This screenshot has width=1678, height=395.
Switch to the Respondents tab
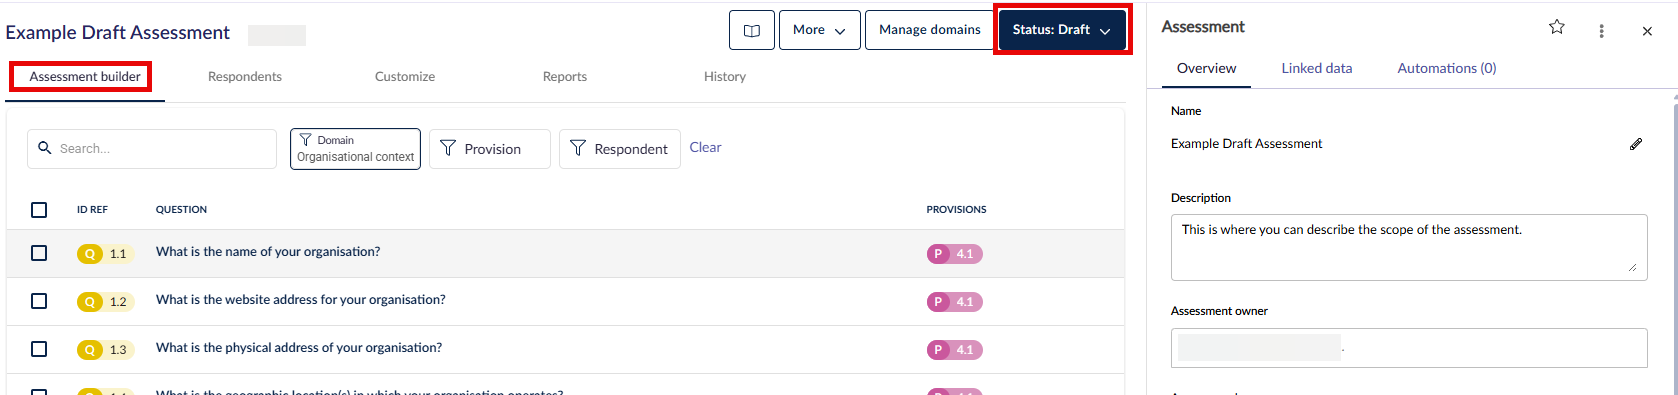245,77
